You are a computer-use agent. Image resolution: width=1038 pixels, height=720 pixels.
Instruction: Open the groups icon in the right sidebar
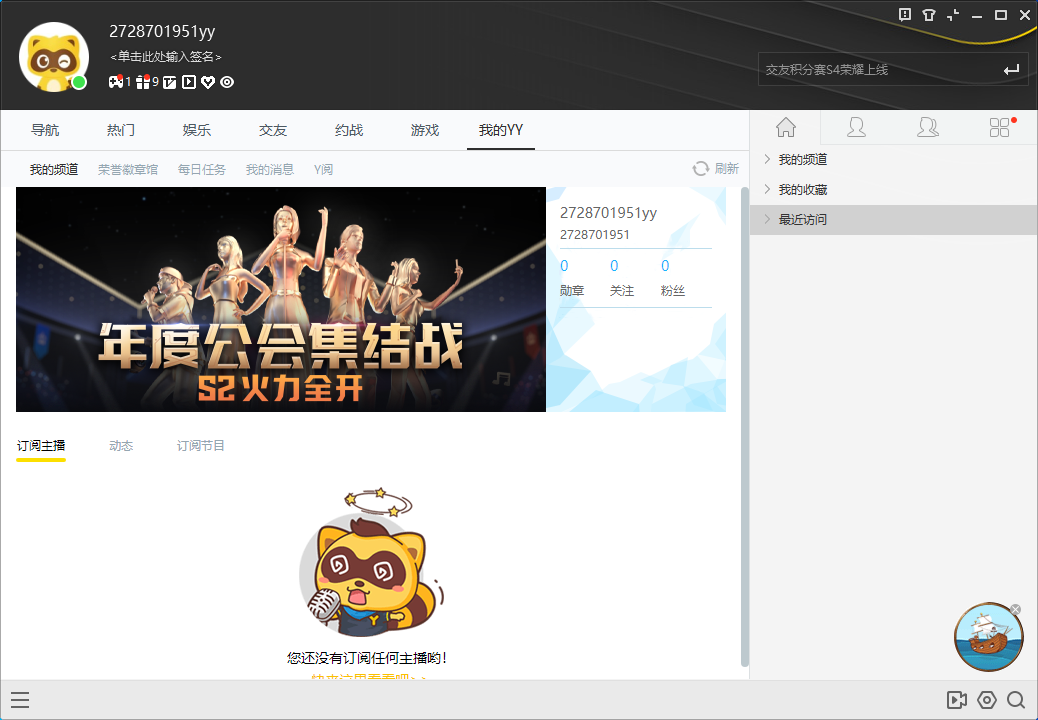coord(927,127)
